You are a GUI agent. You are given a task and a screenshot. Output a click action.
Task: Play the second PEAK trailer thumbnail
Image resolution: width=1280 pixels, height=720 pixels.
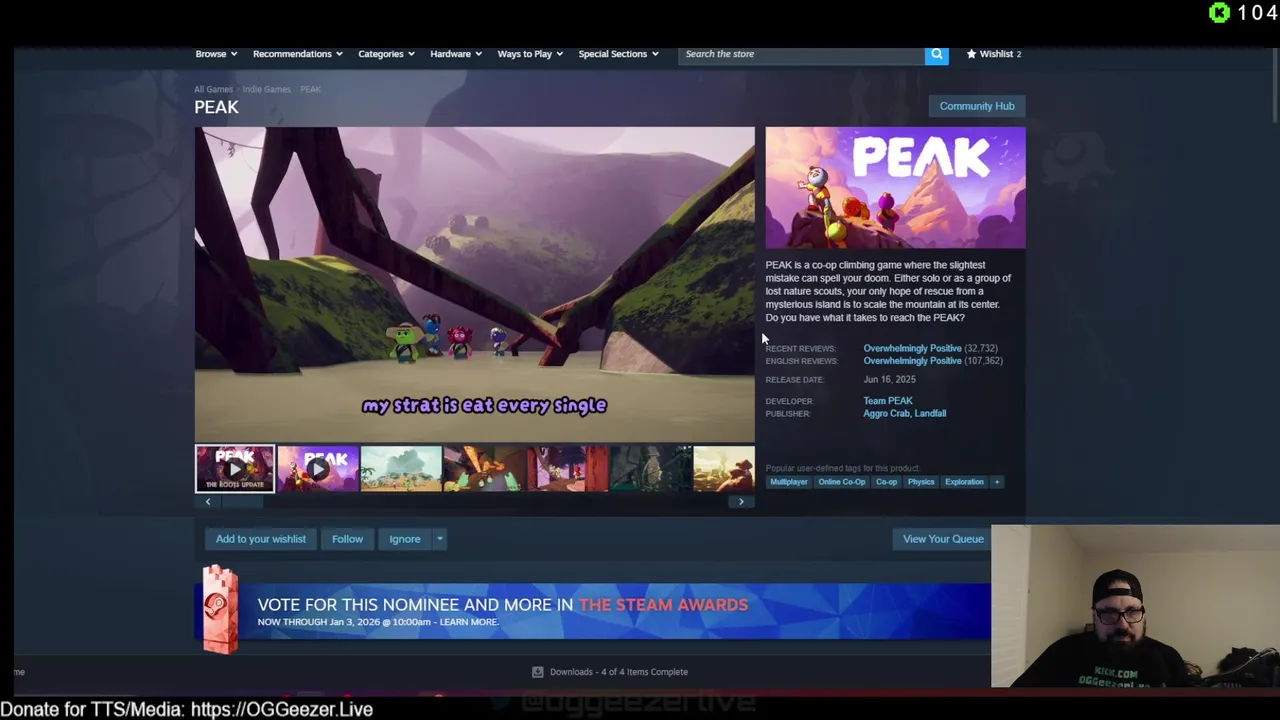[317, 469]
